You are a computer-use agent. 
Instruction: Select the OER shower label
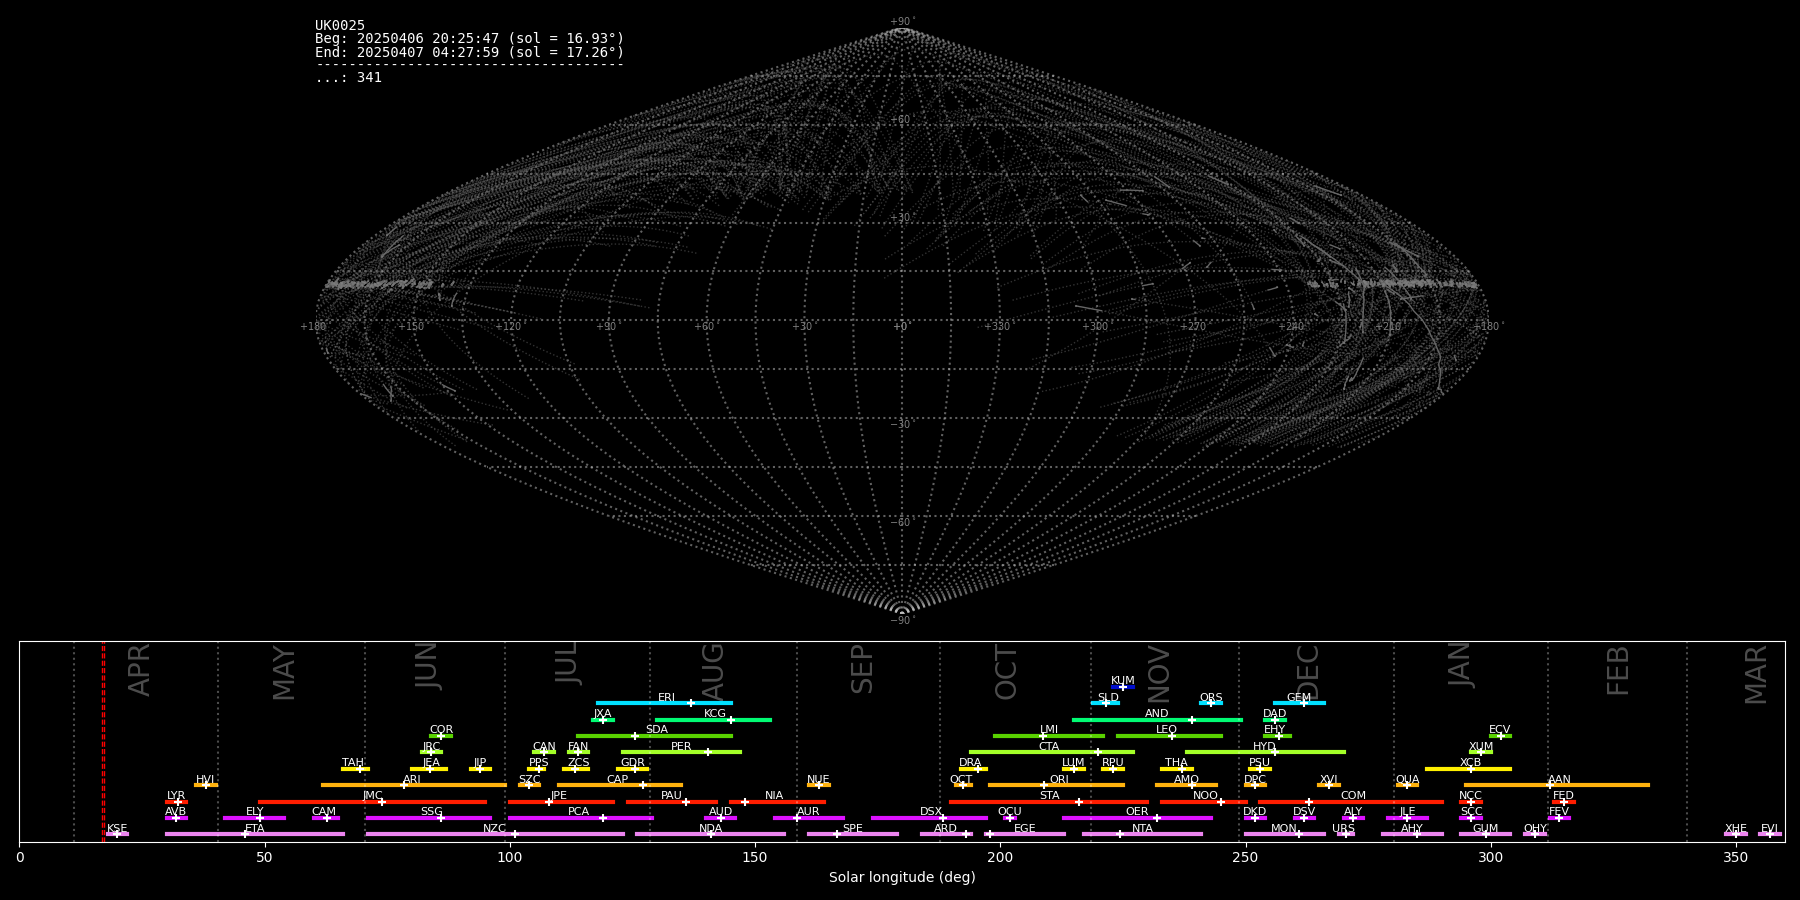(1137, 812)
